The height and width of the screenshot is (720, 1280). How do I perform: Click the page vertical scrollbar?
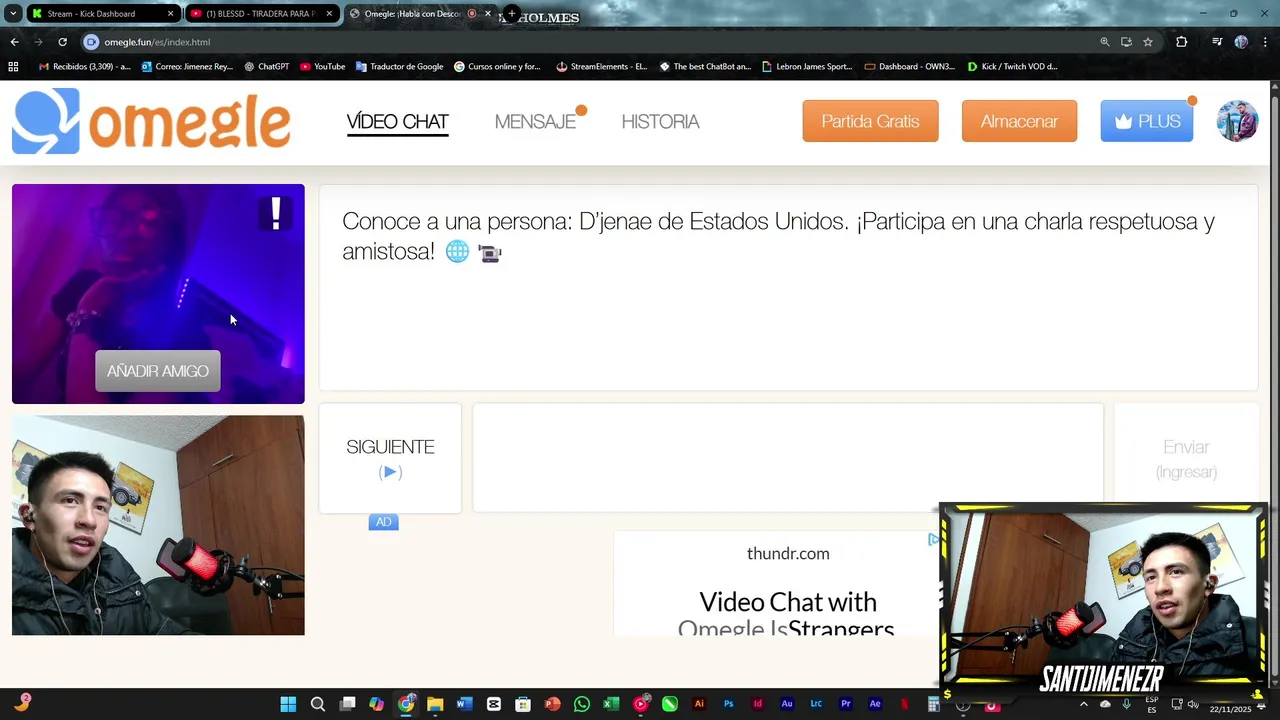click(1274, 383)
